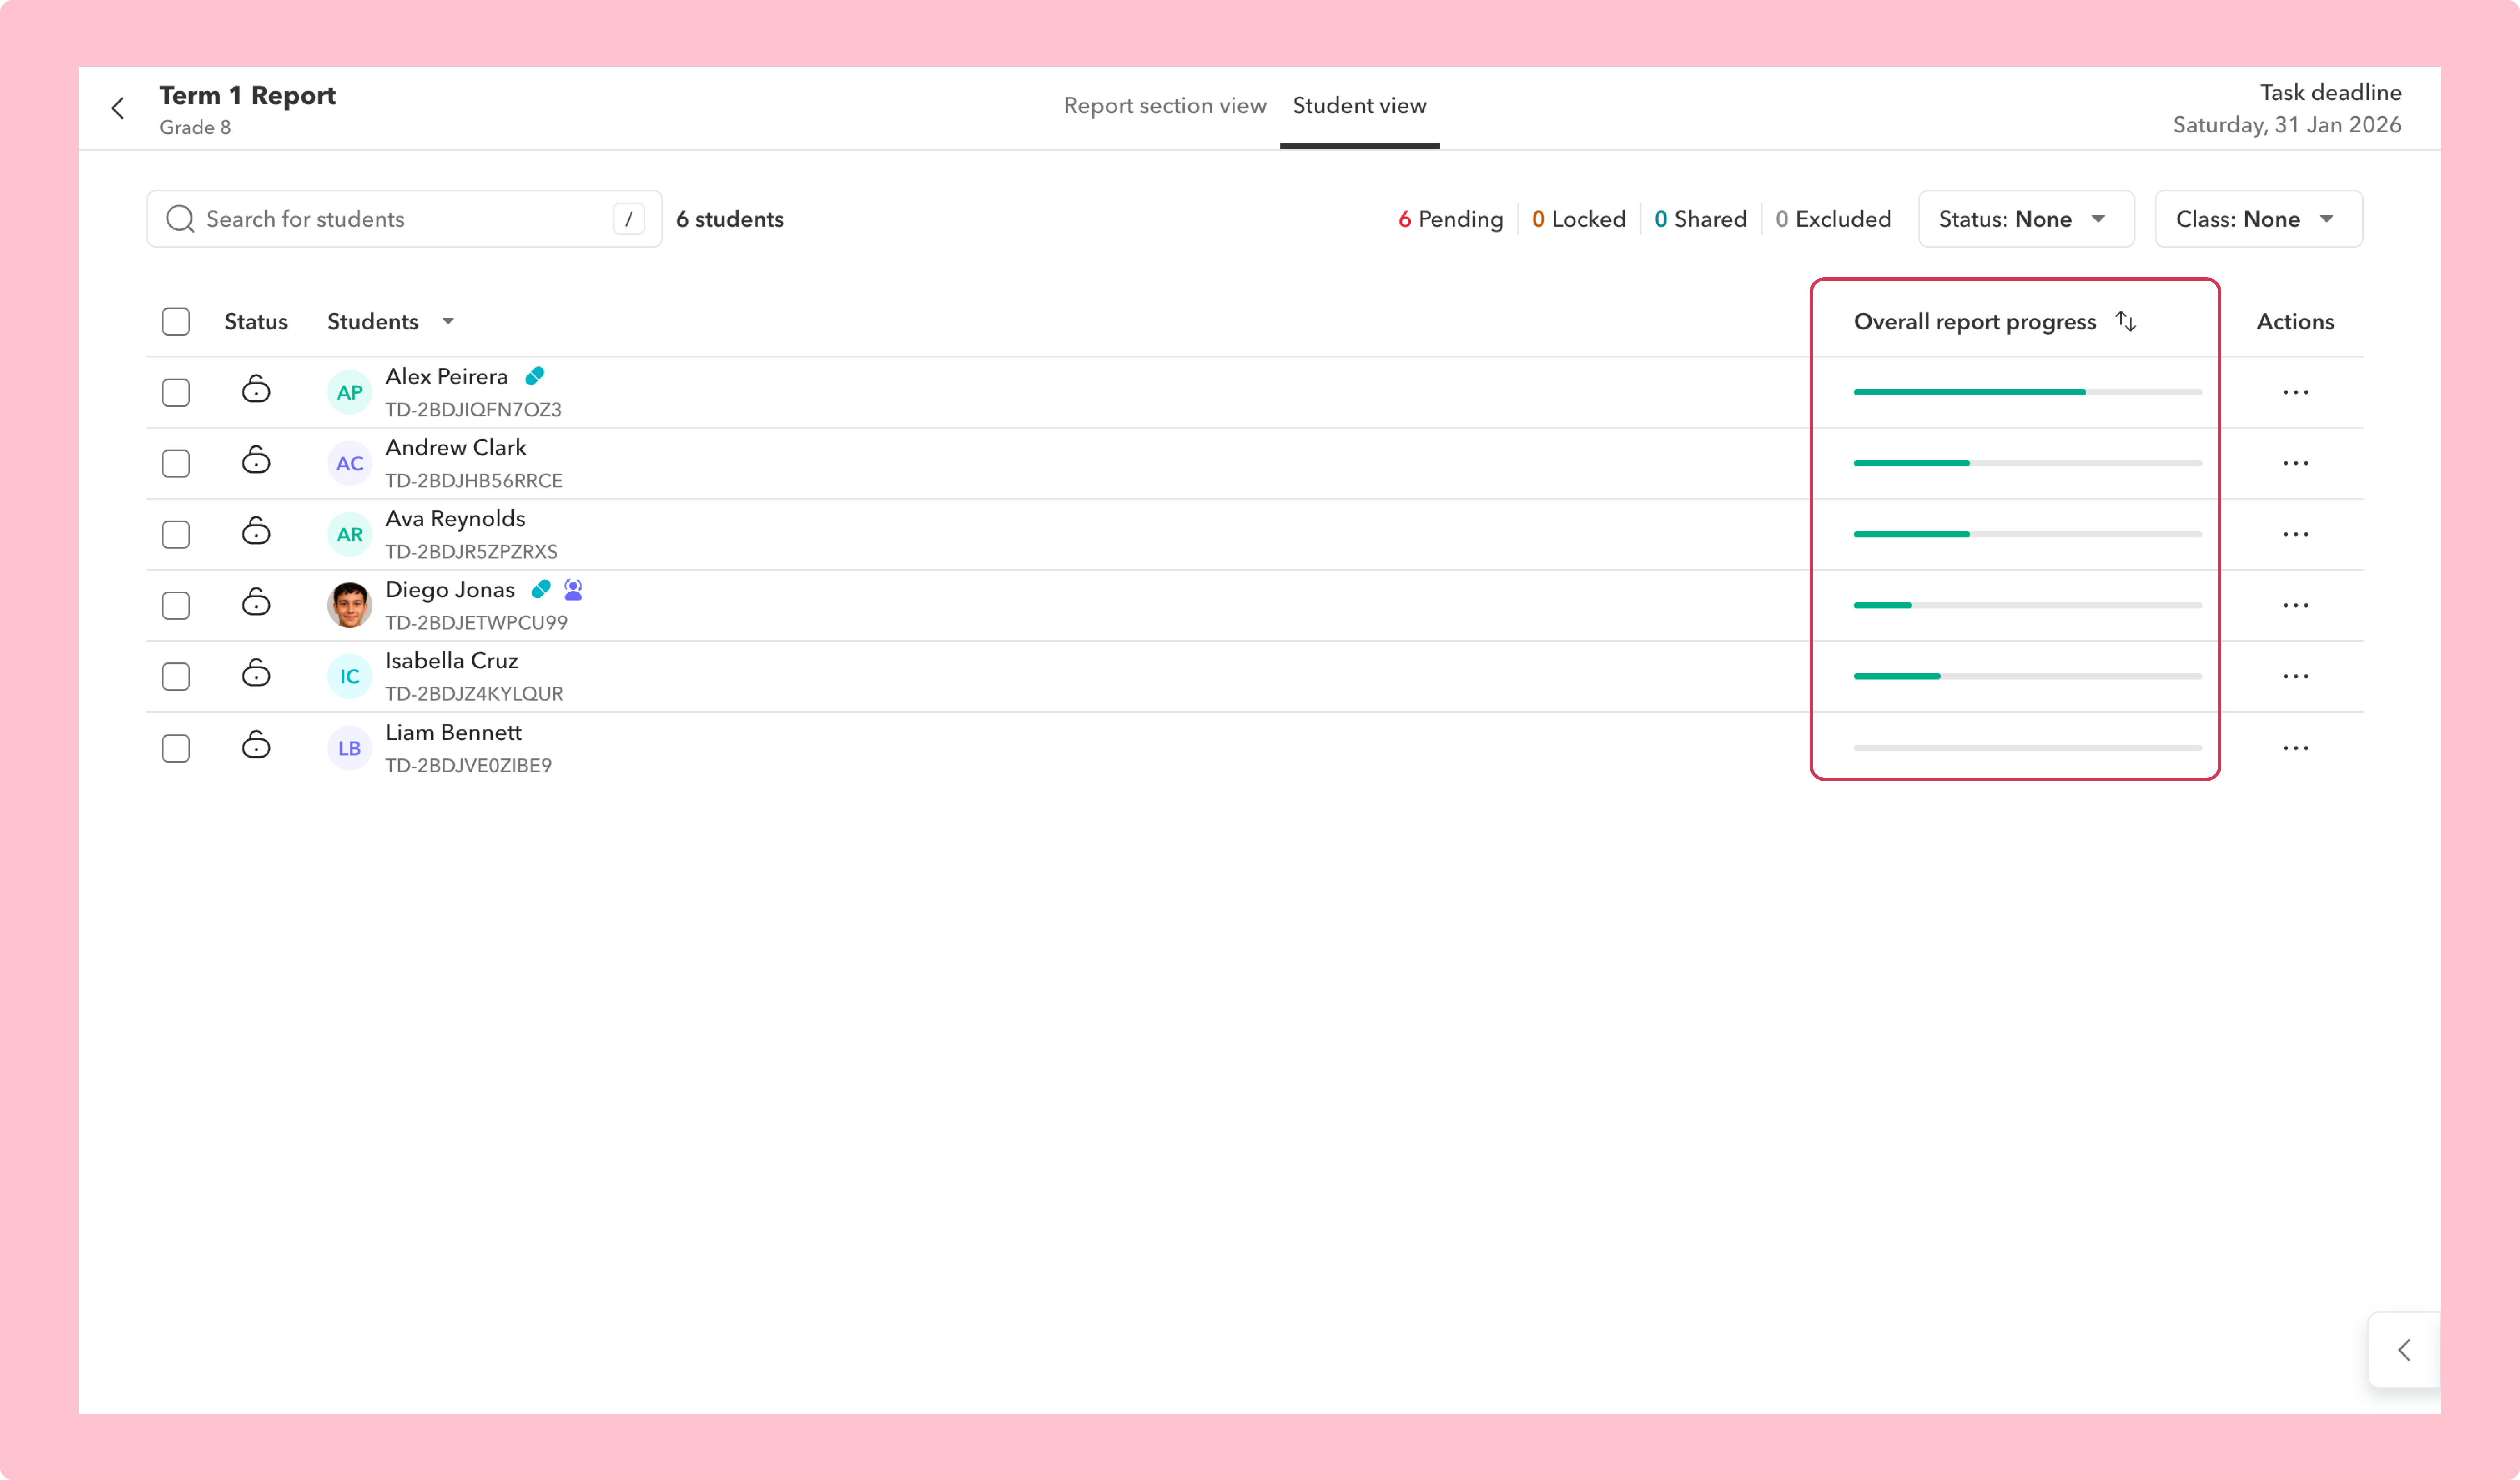Select the checkbox for Liam Bennett

(176, 748)
